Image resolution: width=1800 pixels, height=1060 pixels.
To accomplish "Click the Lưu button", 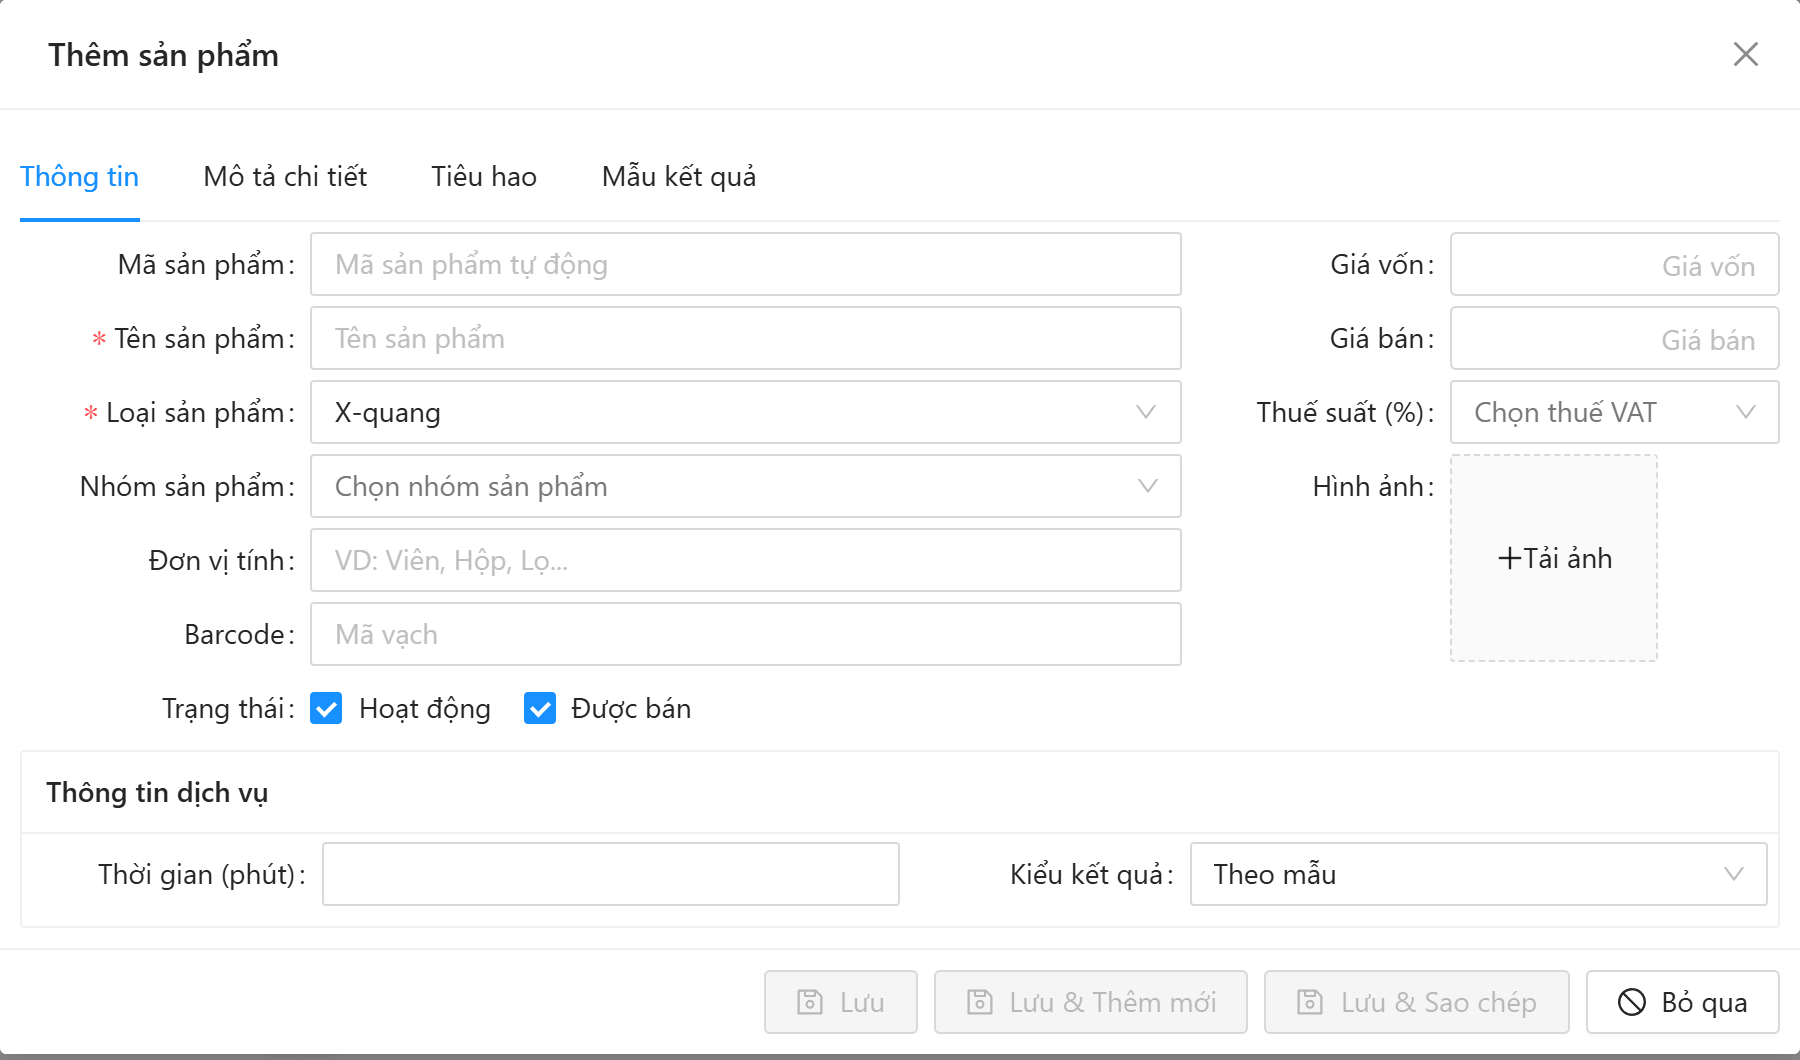I will pos(841,1002).
